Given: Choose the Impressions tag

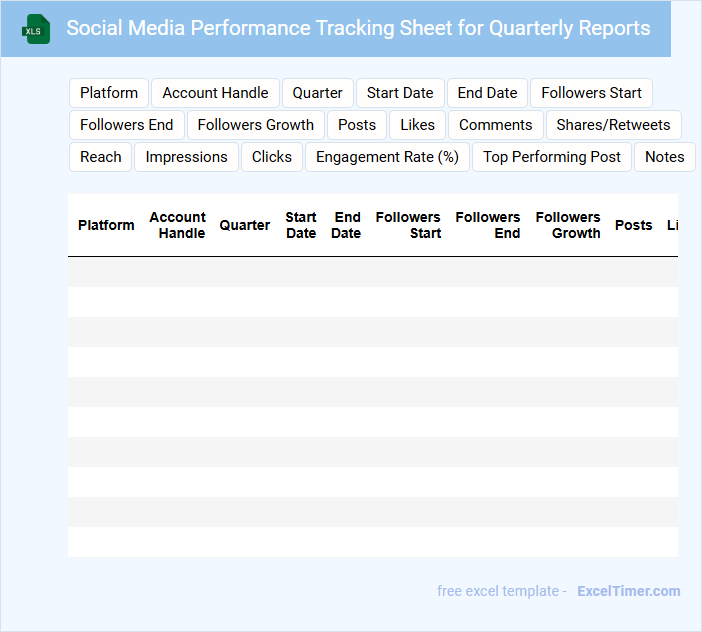Looking at the screenshot, I should coord(187,157).
